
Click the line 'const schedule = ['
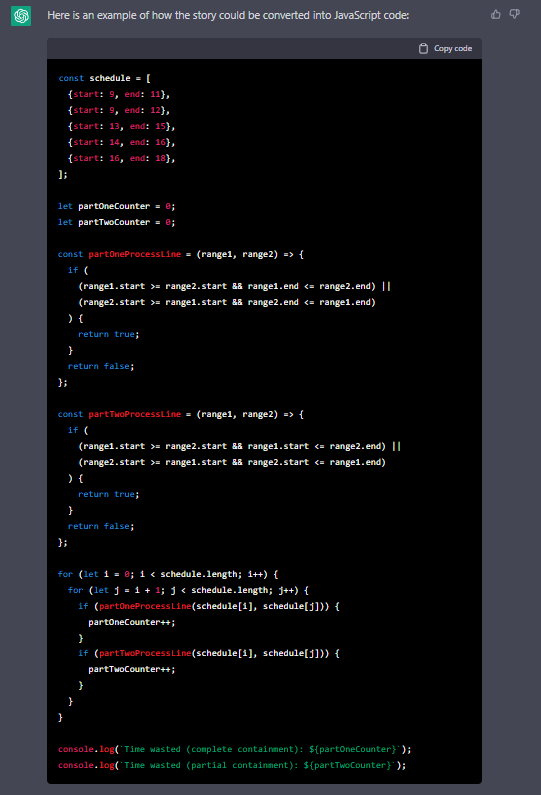(x=104, y=78)
